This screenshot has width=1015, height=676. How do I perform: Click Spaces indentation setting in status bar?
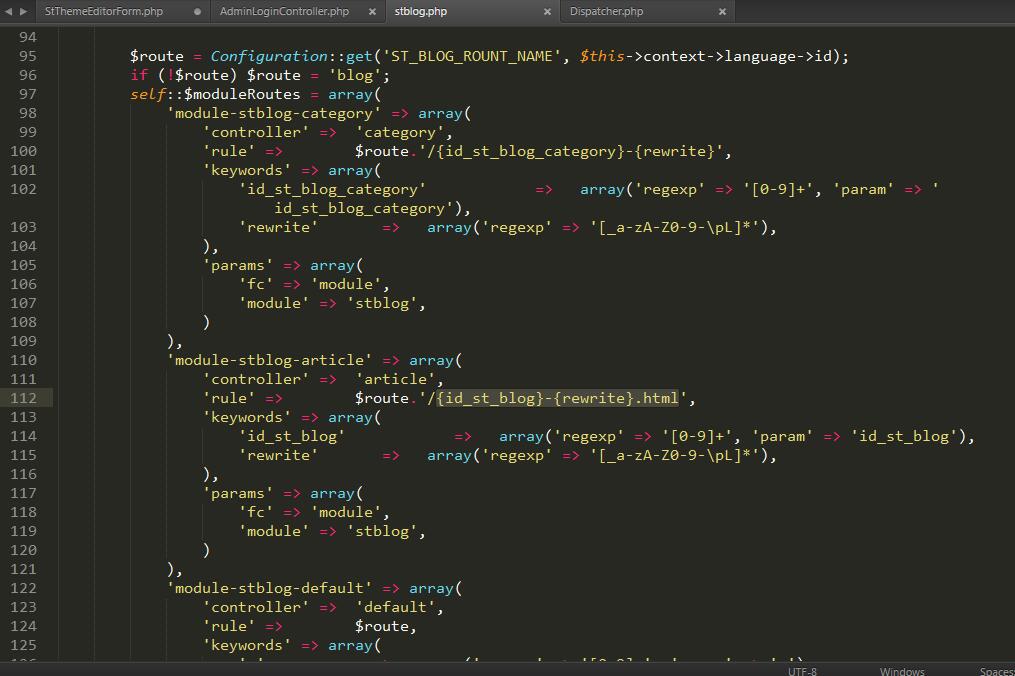[x=997, y=671]
